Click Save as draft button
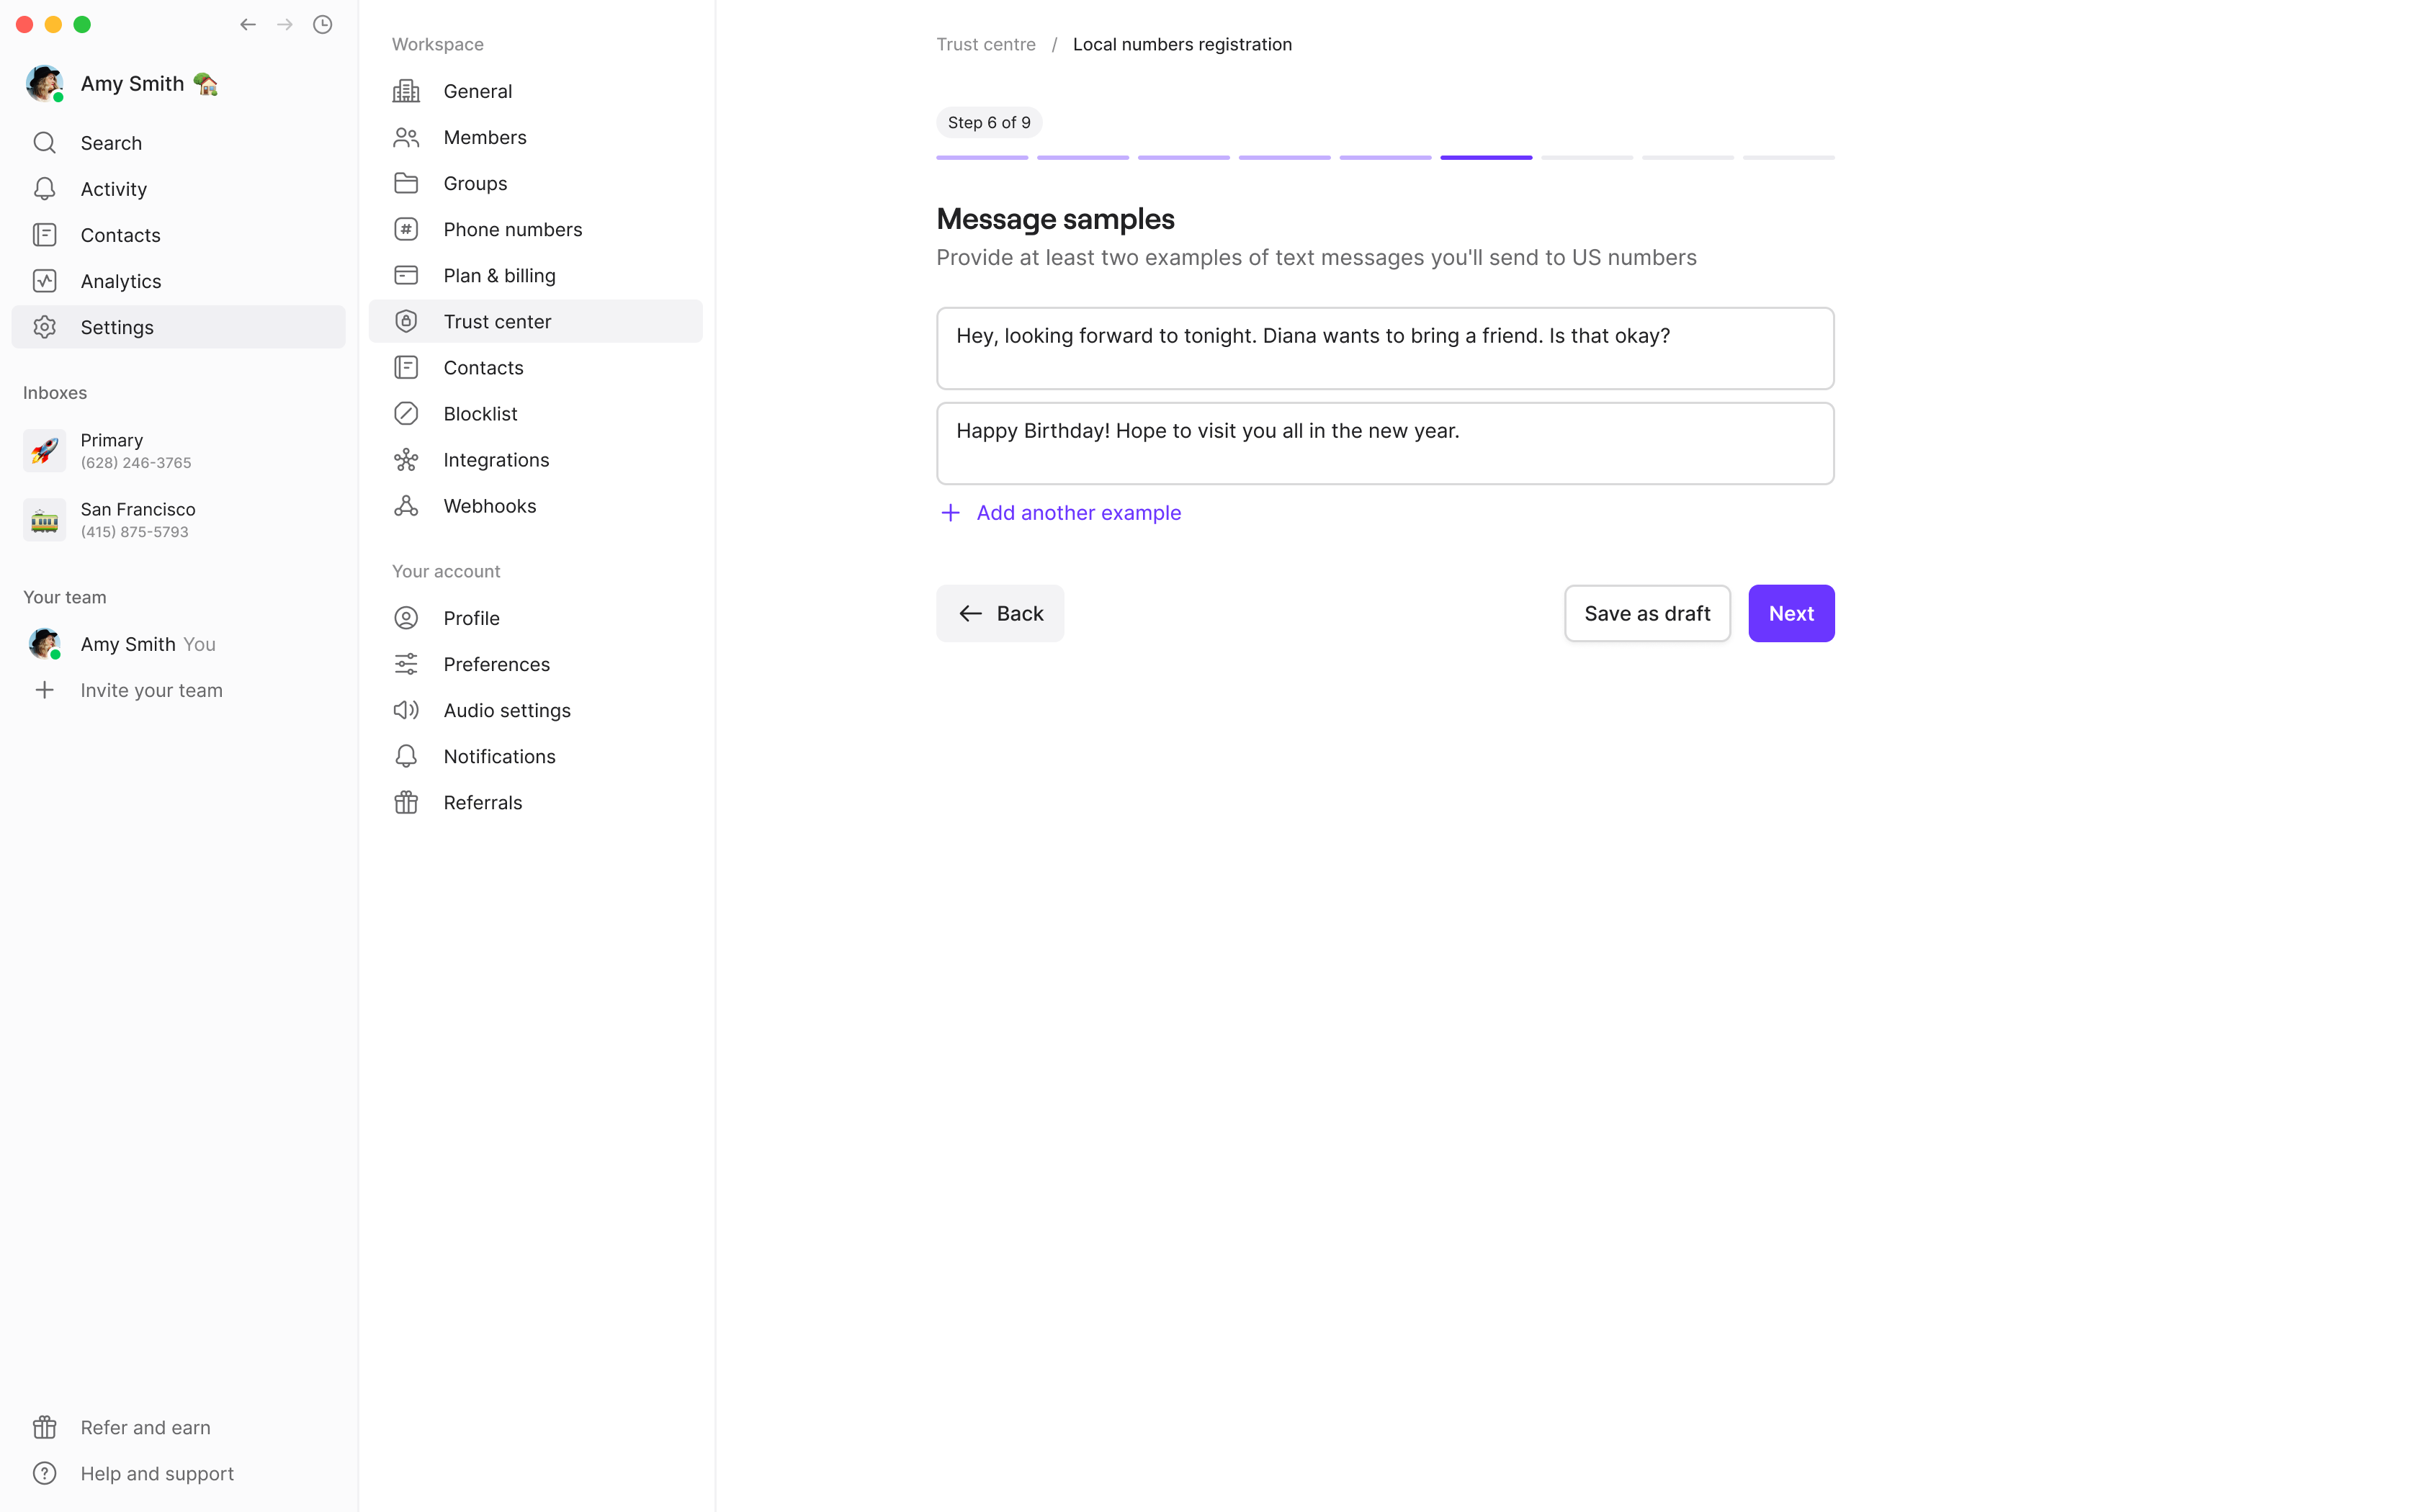The height and width of the screenshot is (1512, 2420). tap(1647, 614)
